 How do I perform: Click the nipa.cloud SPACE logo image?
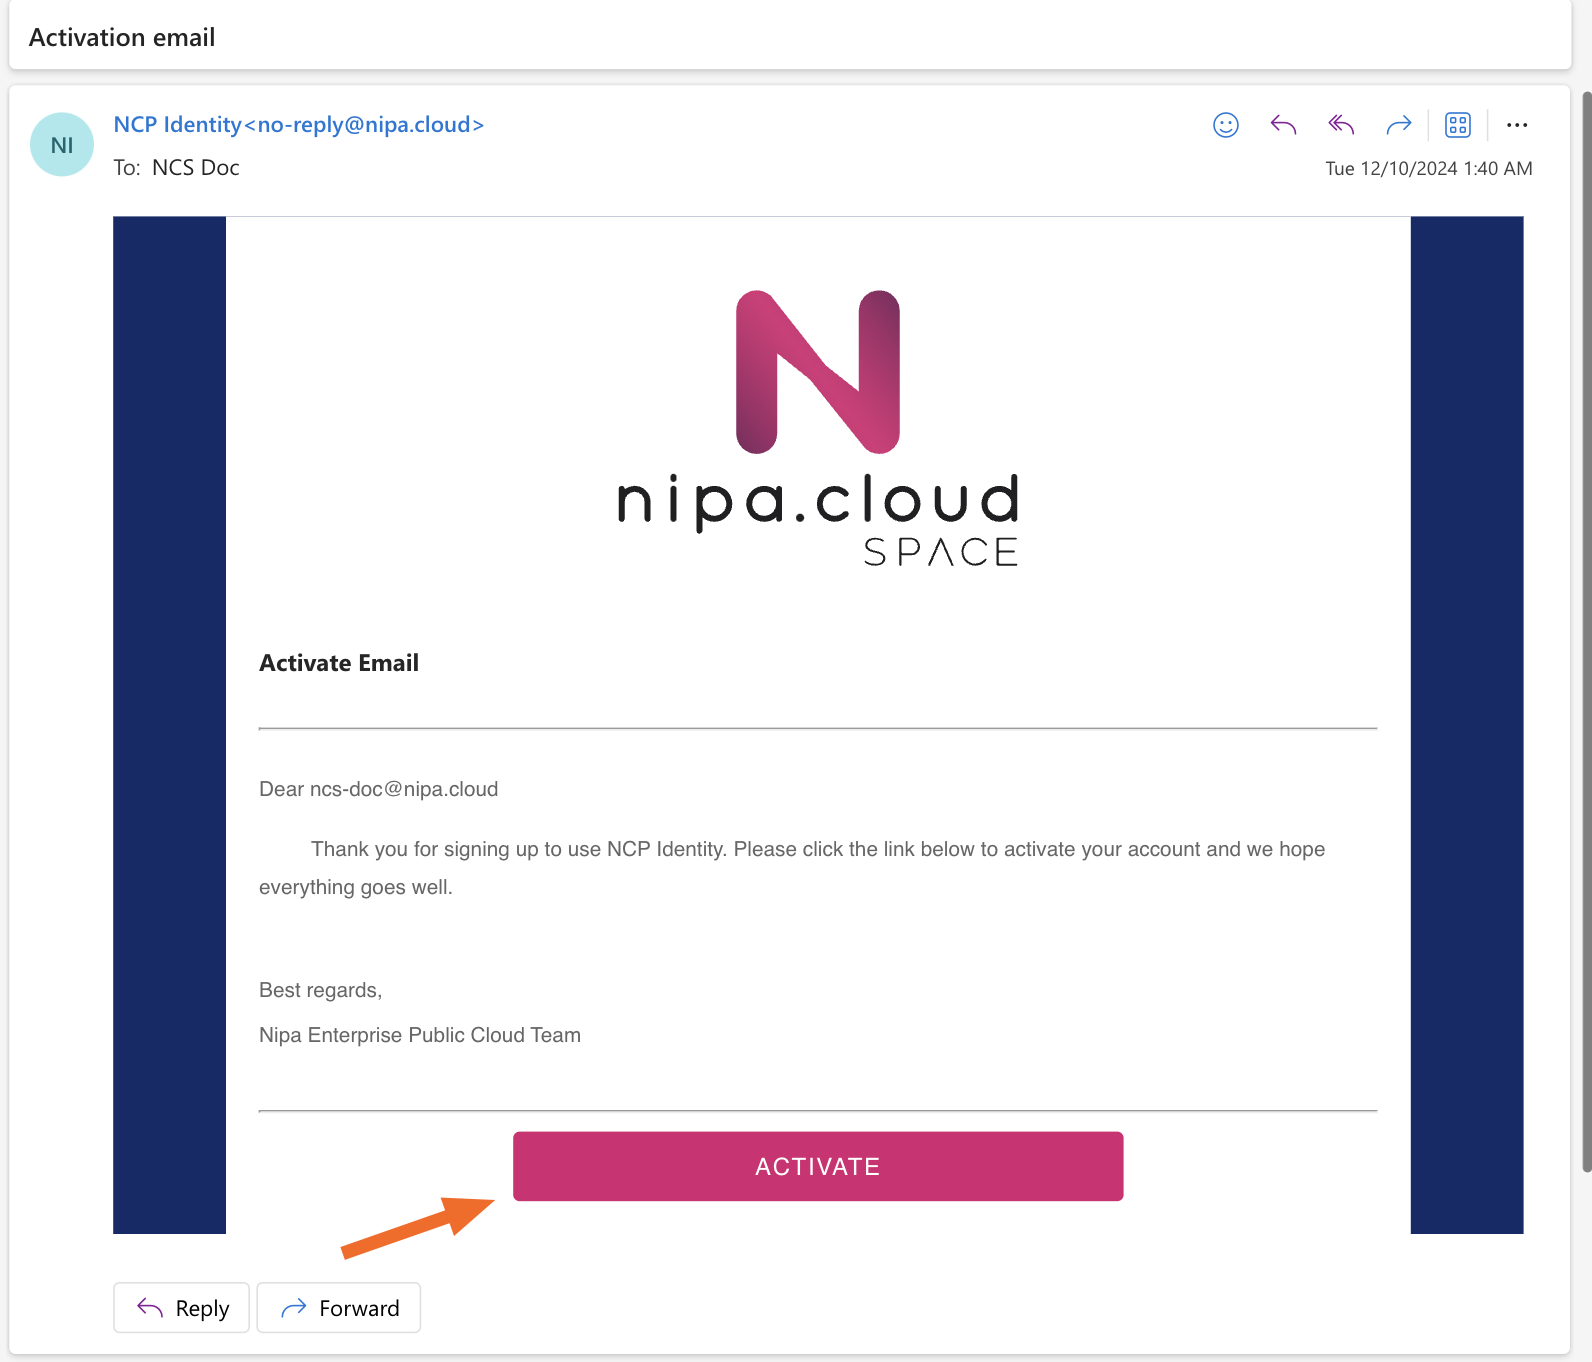[818, 430]
